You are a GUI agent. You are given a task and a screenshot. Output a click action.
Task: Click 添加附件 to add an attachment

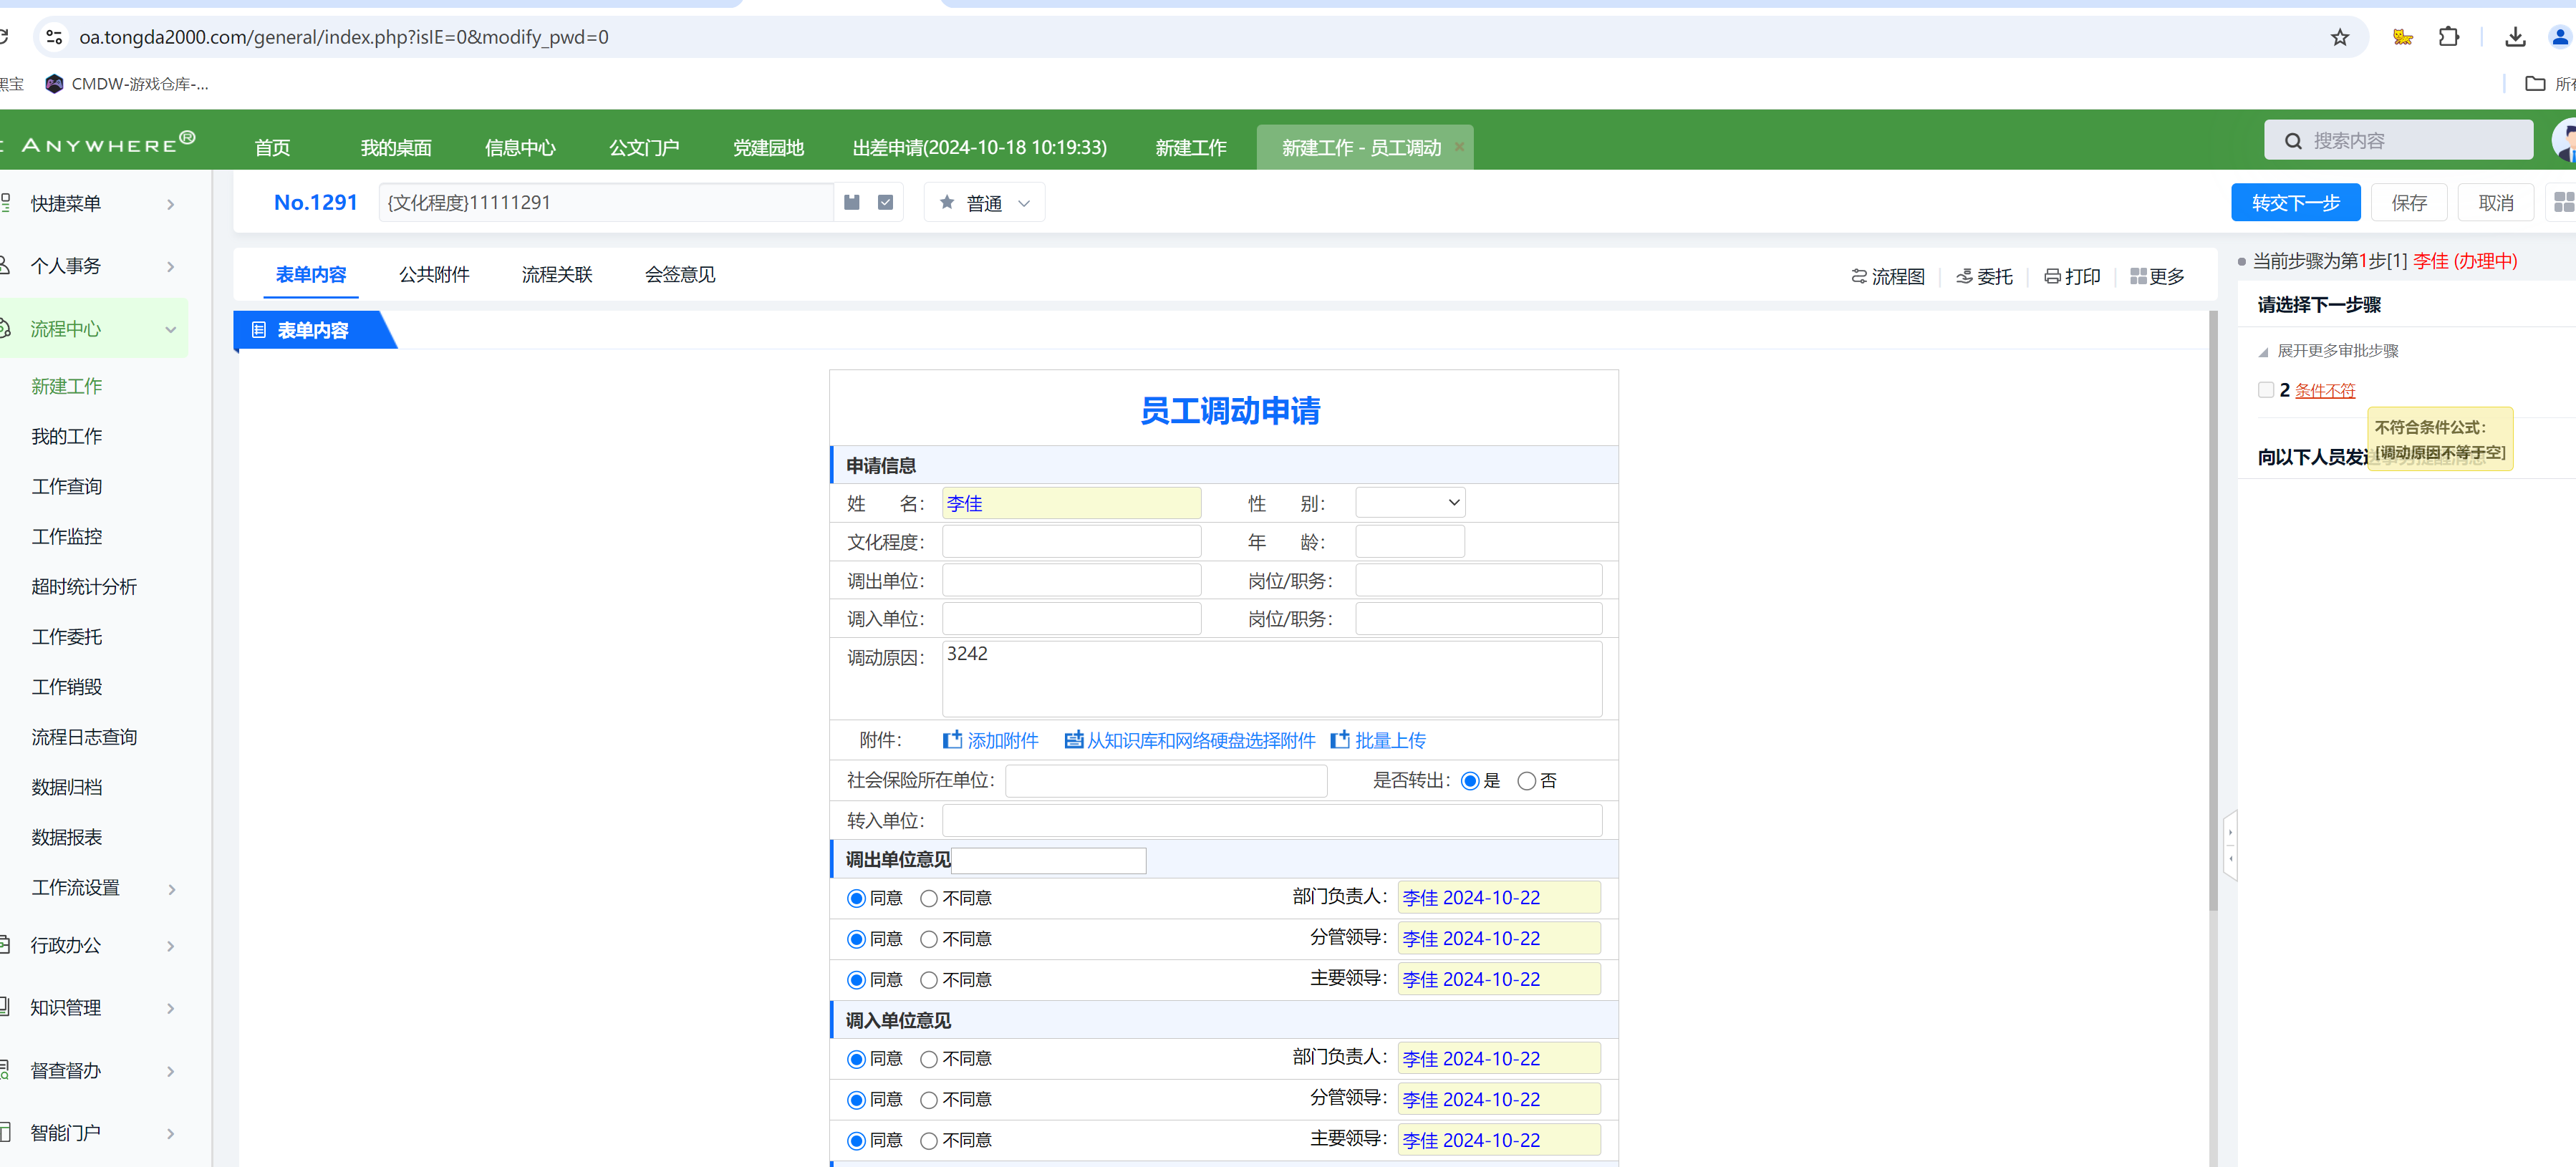click(990, 740)
